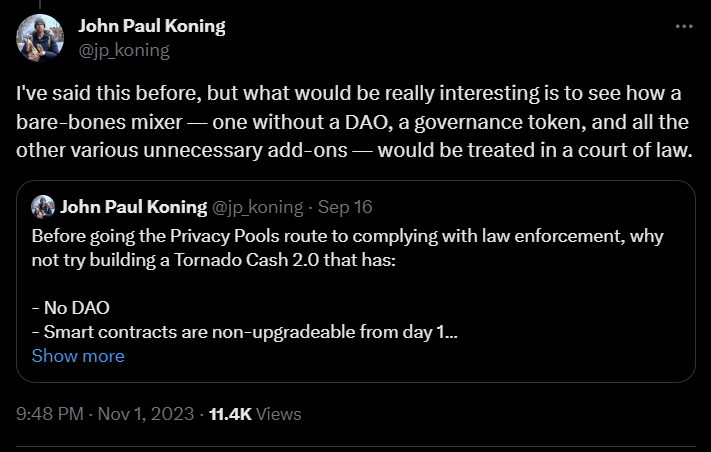Click the "- No DAO" line in quote

(x=70, y=308)
